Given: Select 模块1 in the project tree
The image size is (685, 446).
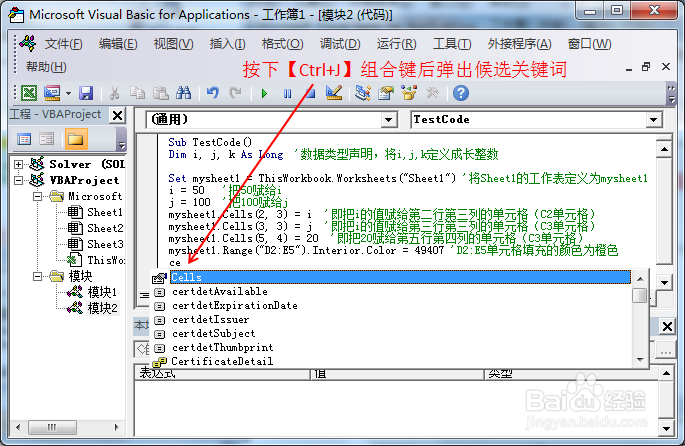Looking at the screenshot, I should point(93,292).
